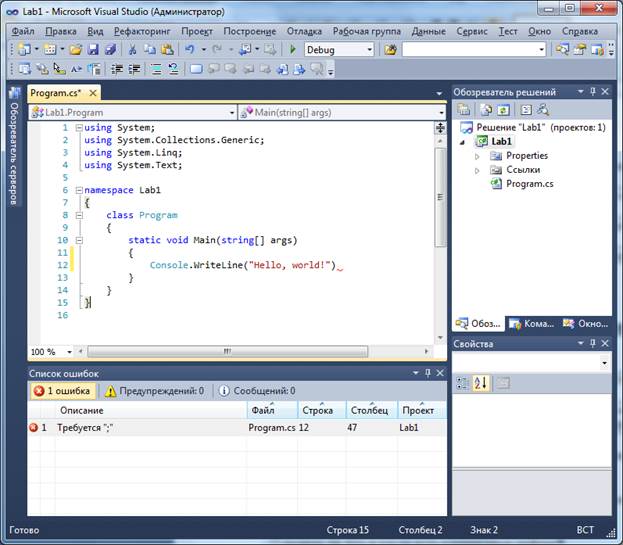Viewport: 623px width, 545px height.
Task: Toggle auto-hide pin on Solution Explorer panel
Action: [x=593, y=92]
